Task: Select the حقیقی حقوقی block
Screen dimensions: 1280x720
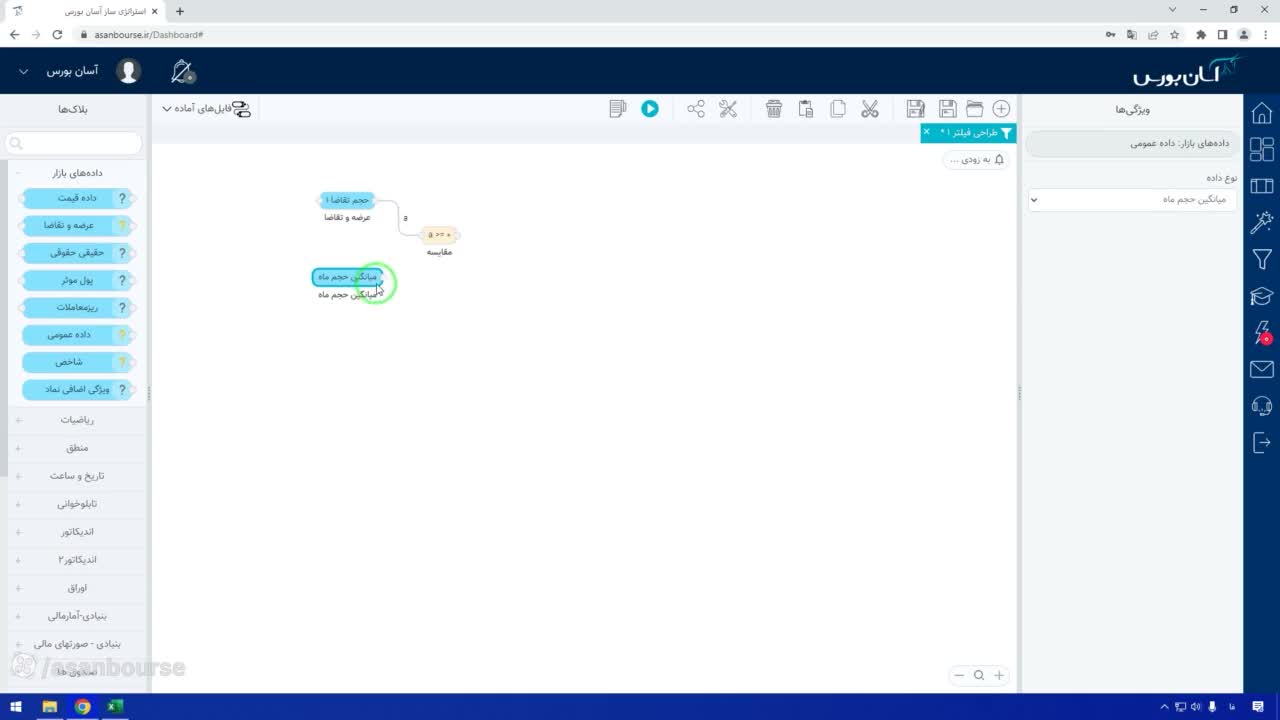Action: 76,253
